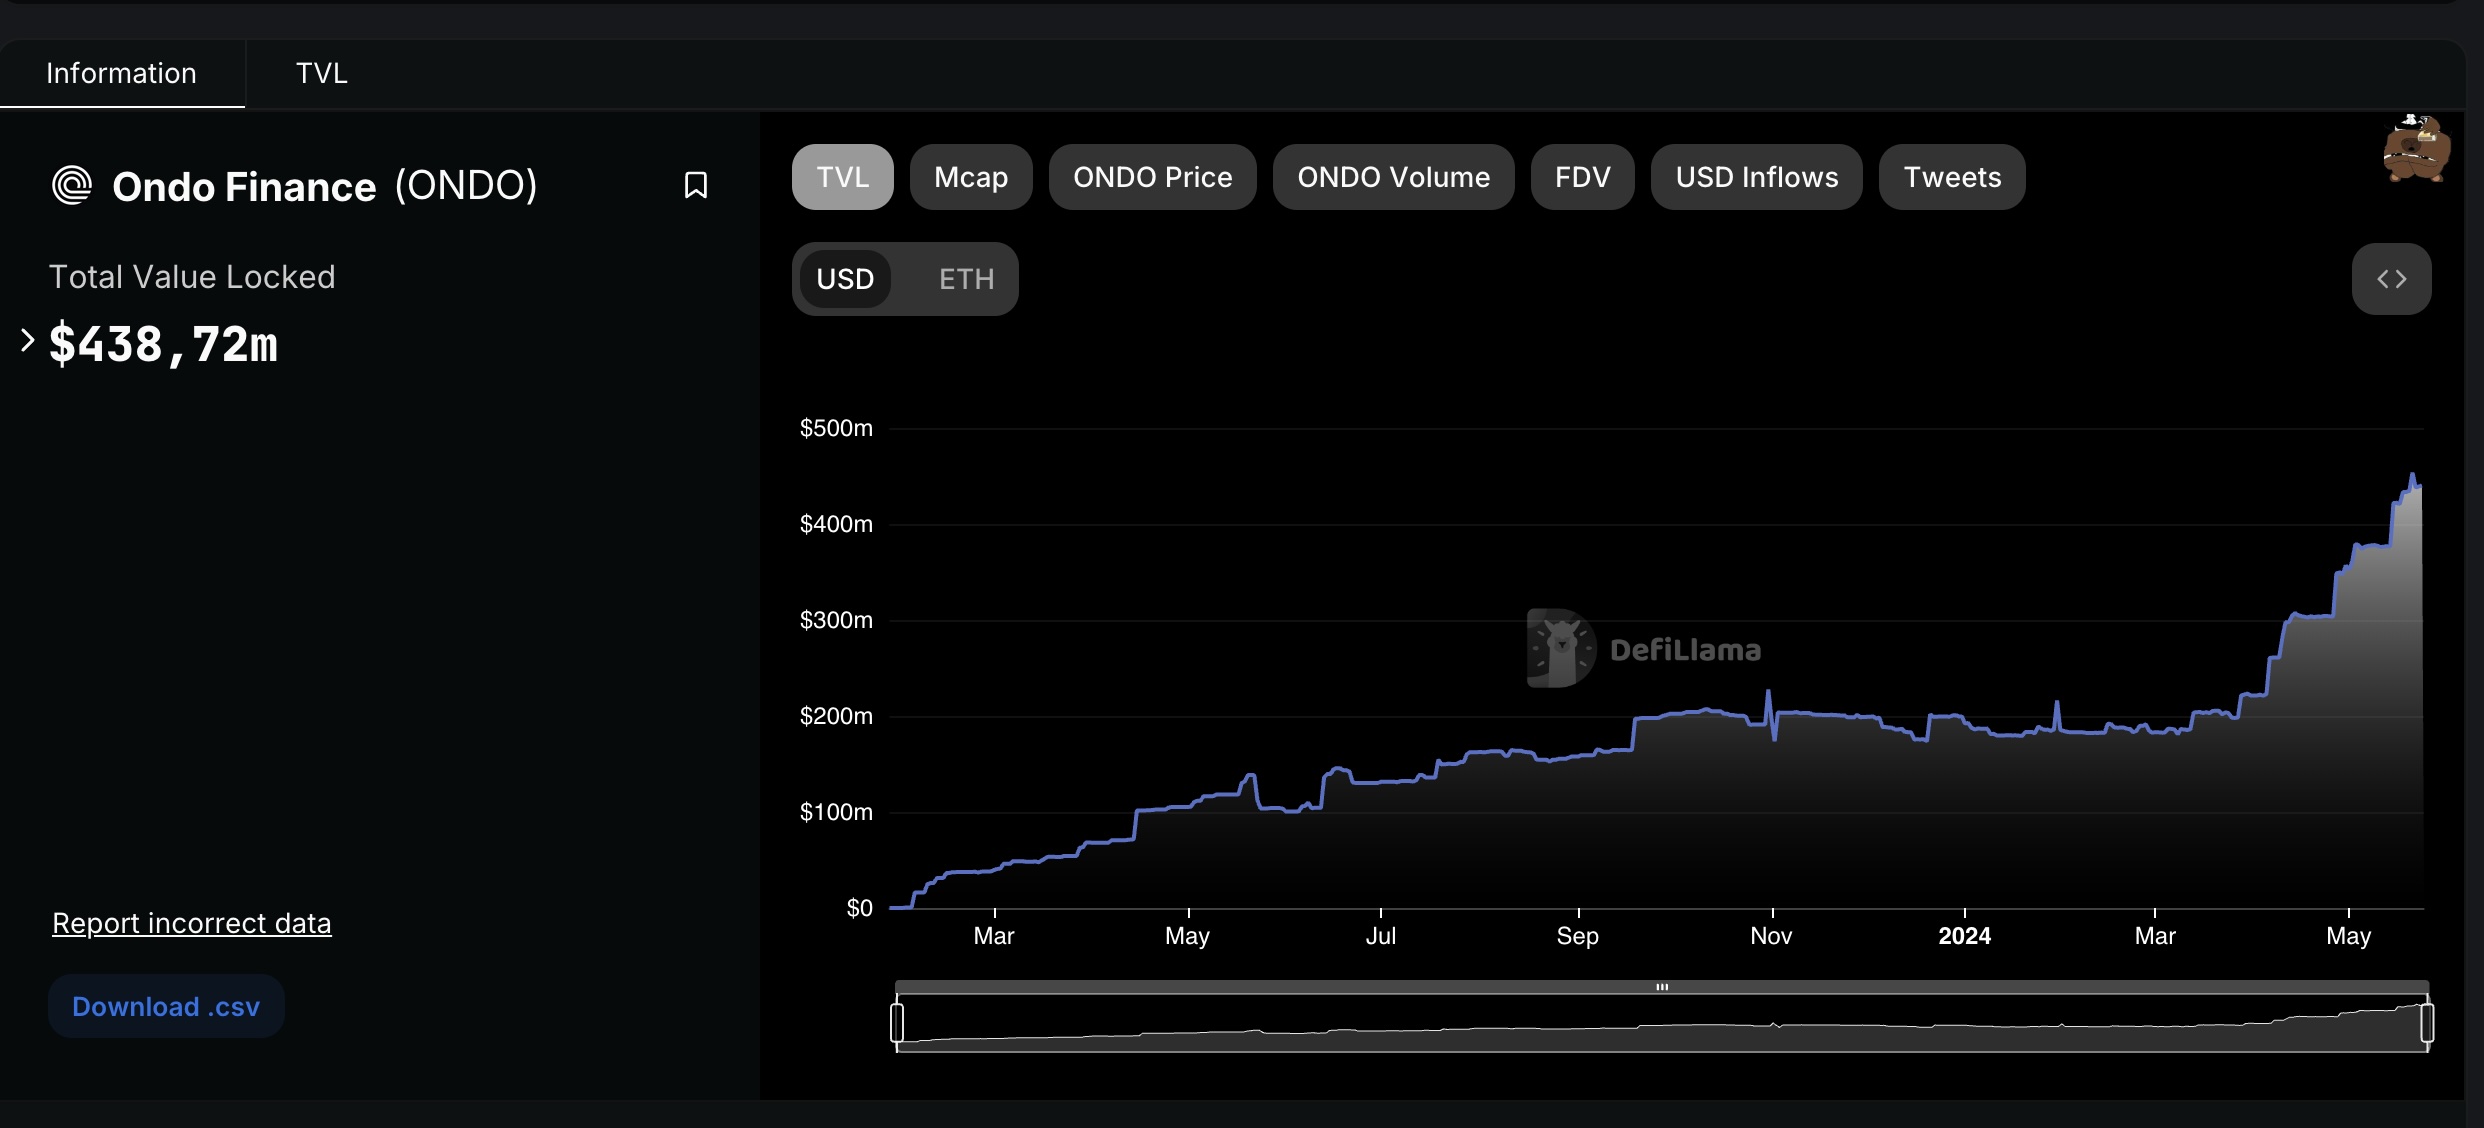The image size is (2484, 1128).
Task: Select USD as chart denomination
Action: tap(845, 279)
